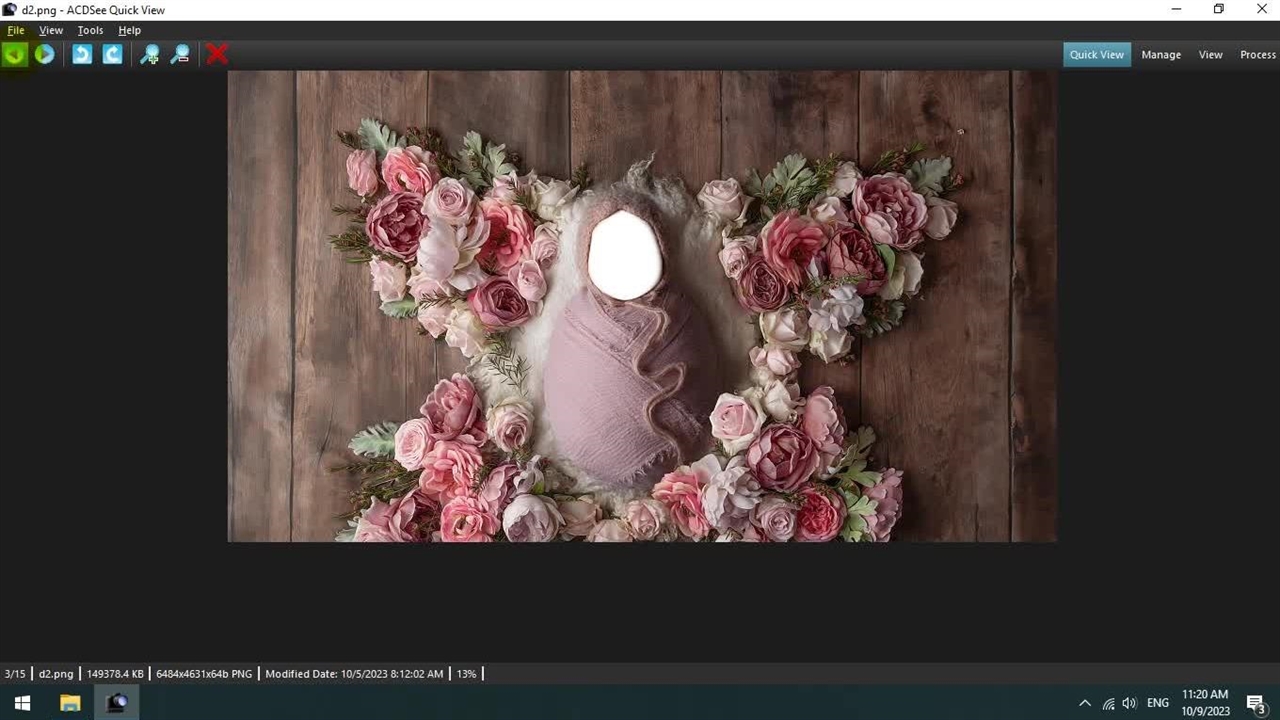Open the View menu in menu bar
The image size is (1280, 720).
click(50, 30)
